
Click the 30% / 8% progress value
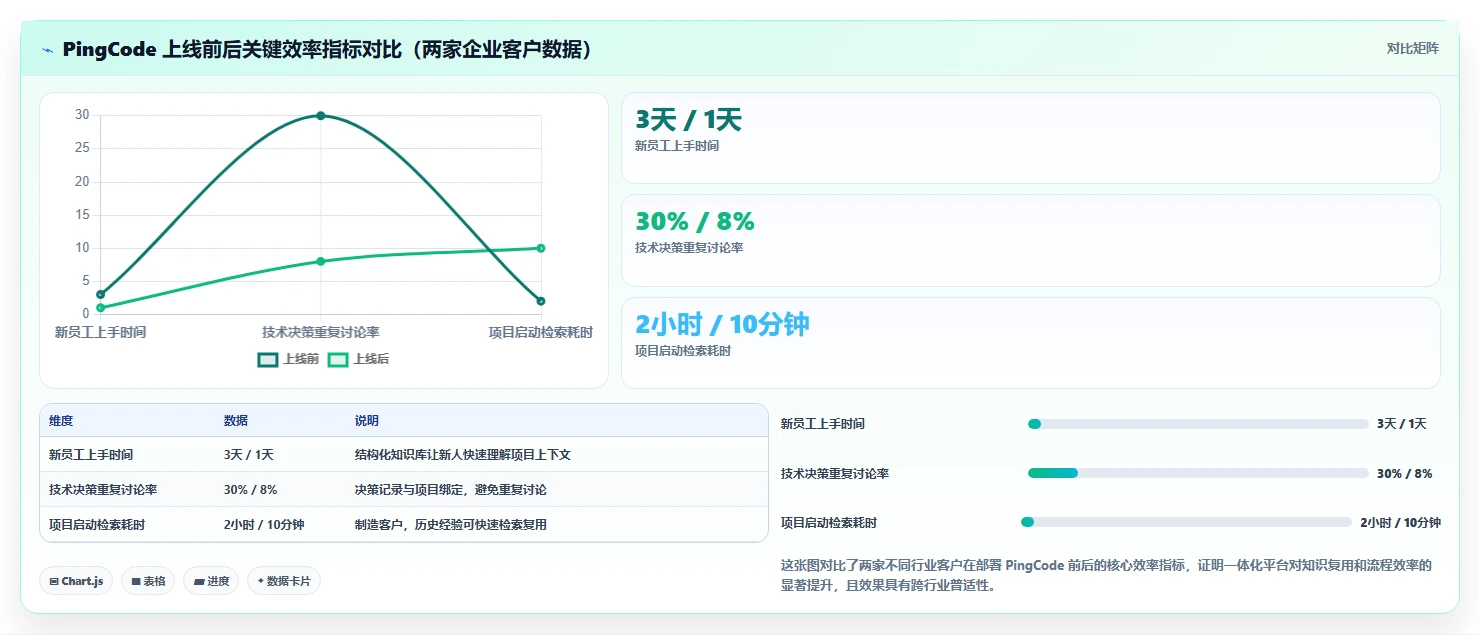(1405, 473)
